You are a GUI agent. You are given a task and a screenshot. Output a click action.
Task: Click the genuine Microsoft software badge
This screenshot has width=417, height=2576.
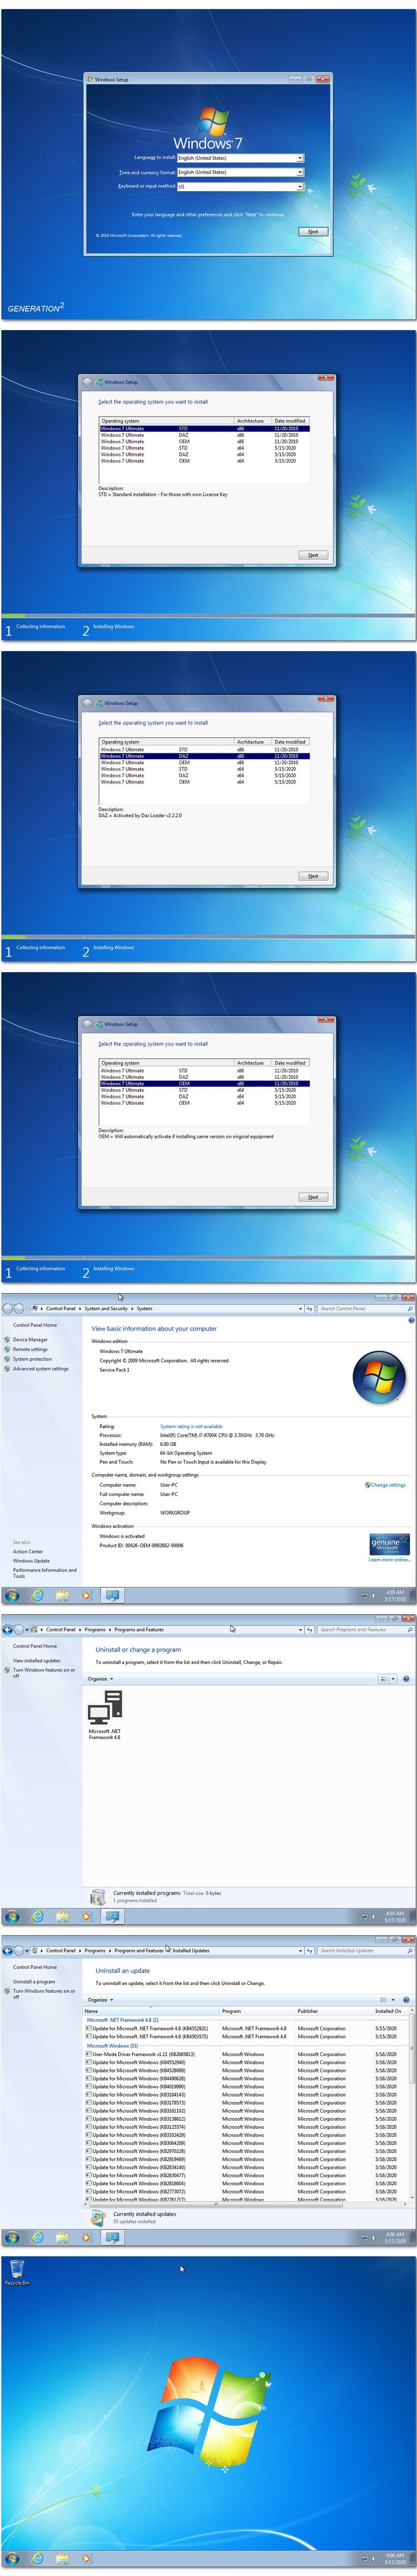389,1544
